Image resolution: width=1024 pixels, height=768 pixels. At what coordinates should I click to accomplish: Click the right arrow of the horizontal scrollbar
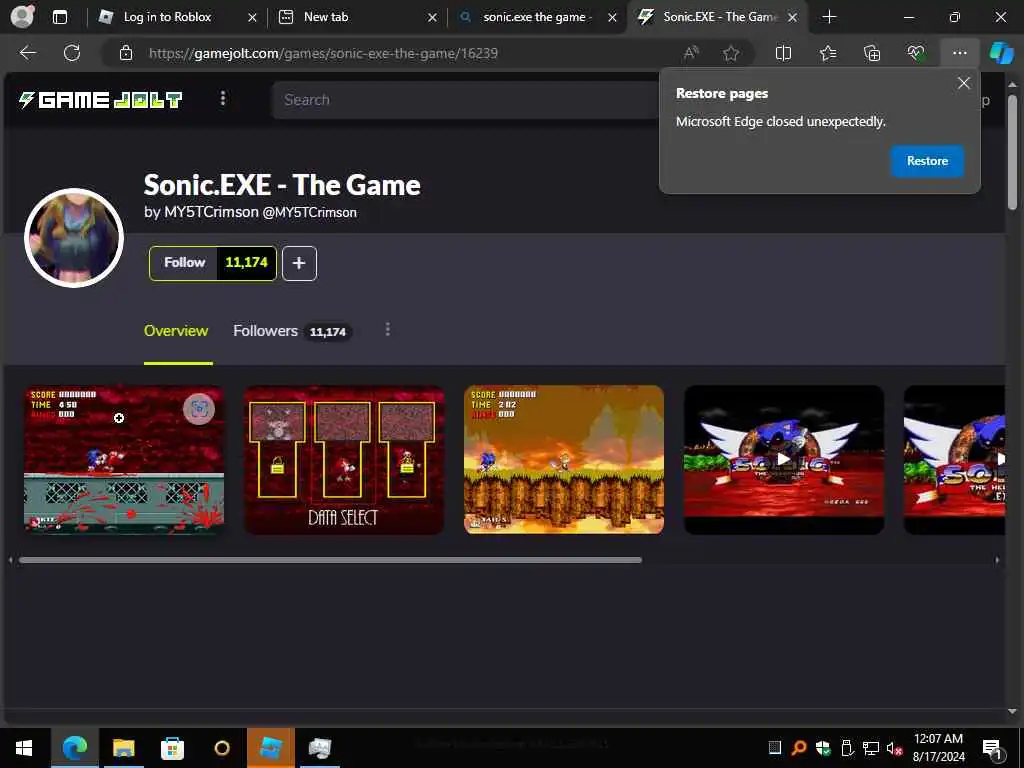point(997,560)
